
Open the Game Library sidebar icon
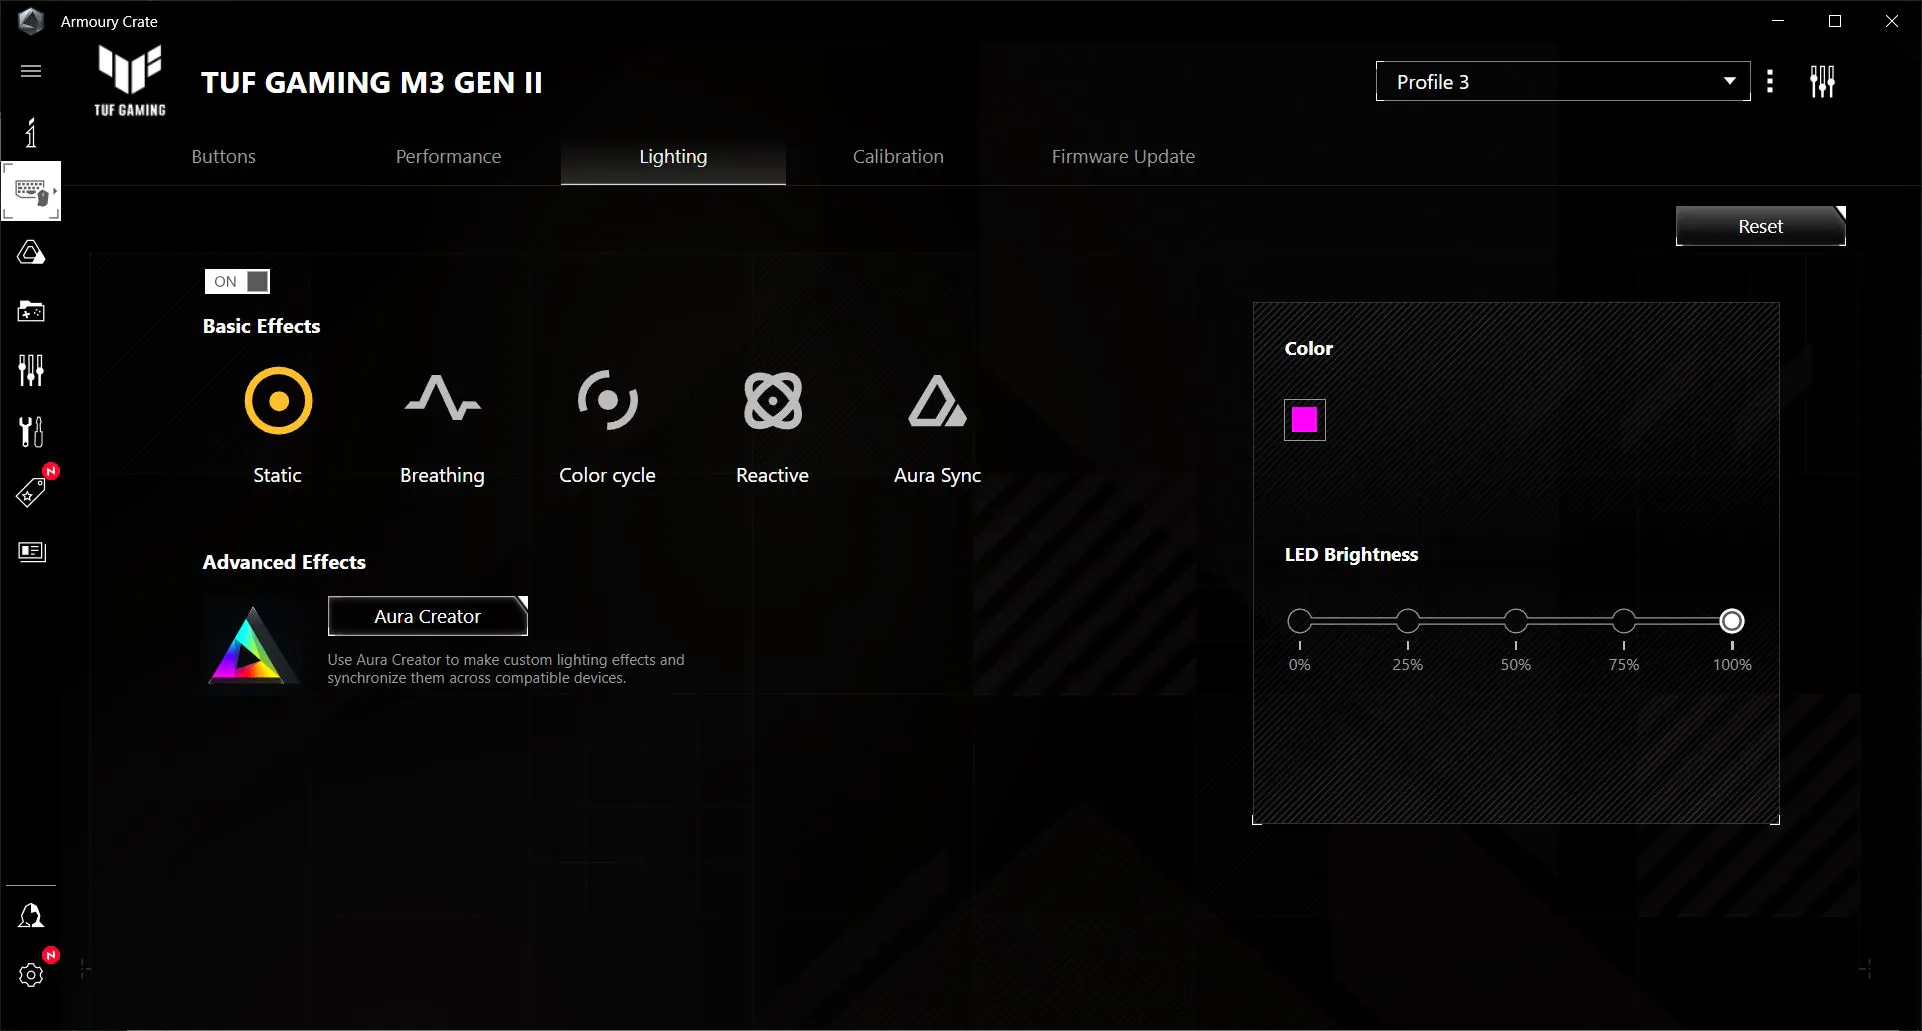31,311
